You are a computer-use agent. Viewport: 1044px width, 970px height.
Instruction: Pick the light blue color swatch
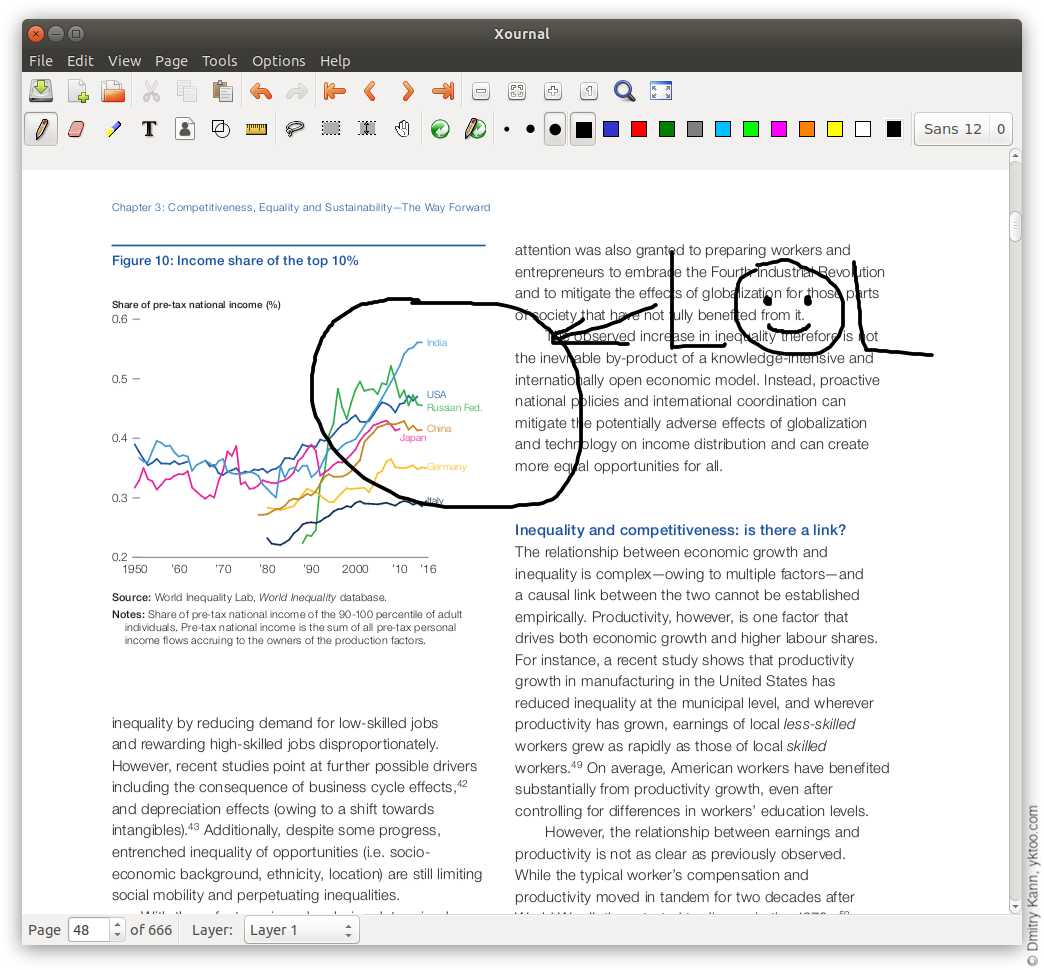[722, 129]
